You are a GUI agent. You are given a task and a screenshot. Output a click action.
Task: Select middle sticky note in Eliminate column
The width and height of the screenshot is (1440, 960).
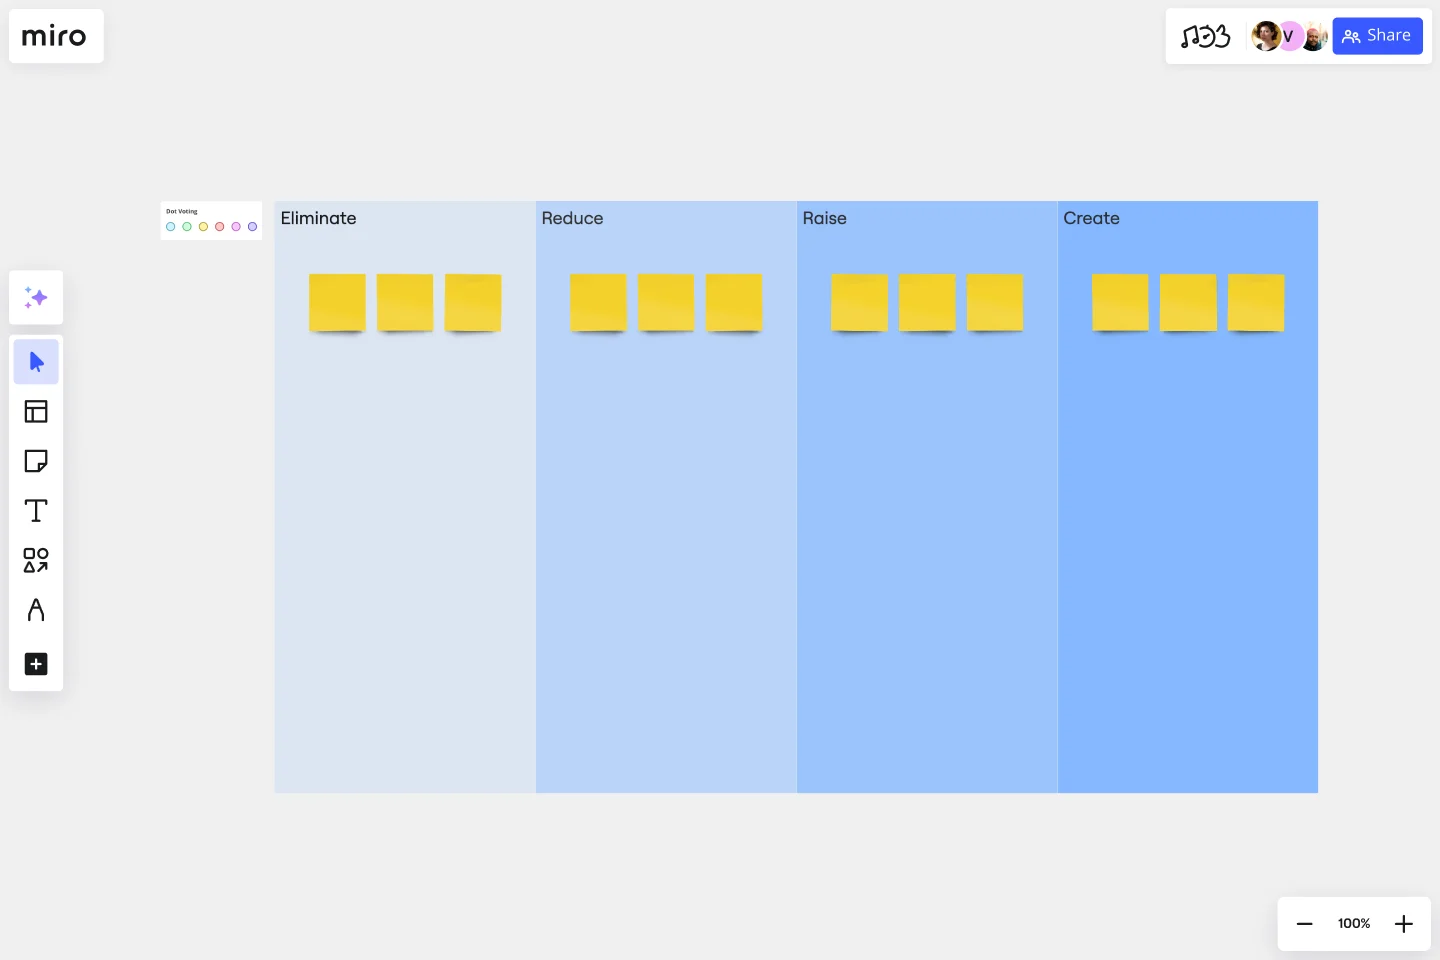point(405,302)
